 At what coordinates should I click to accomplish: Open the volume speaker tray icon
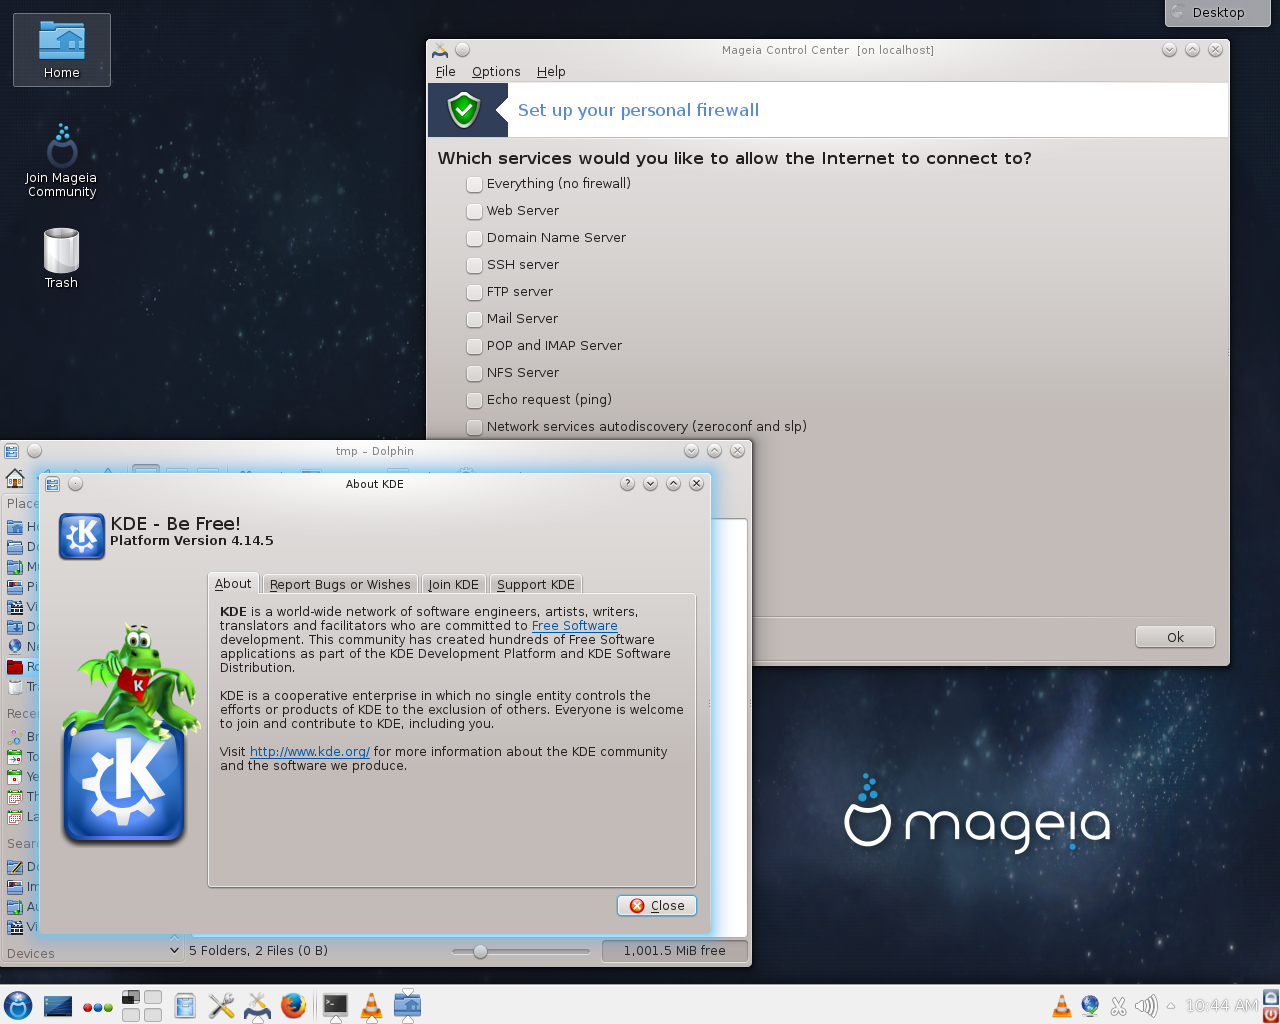(1146, 1006)
